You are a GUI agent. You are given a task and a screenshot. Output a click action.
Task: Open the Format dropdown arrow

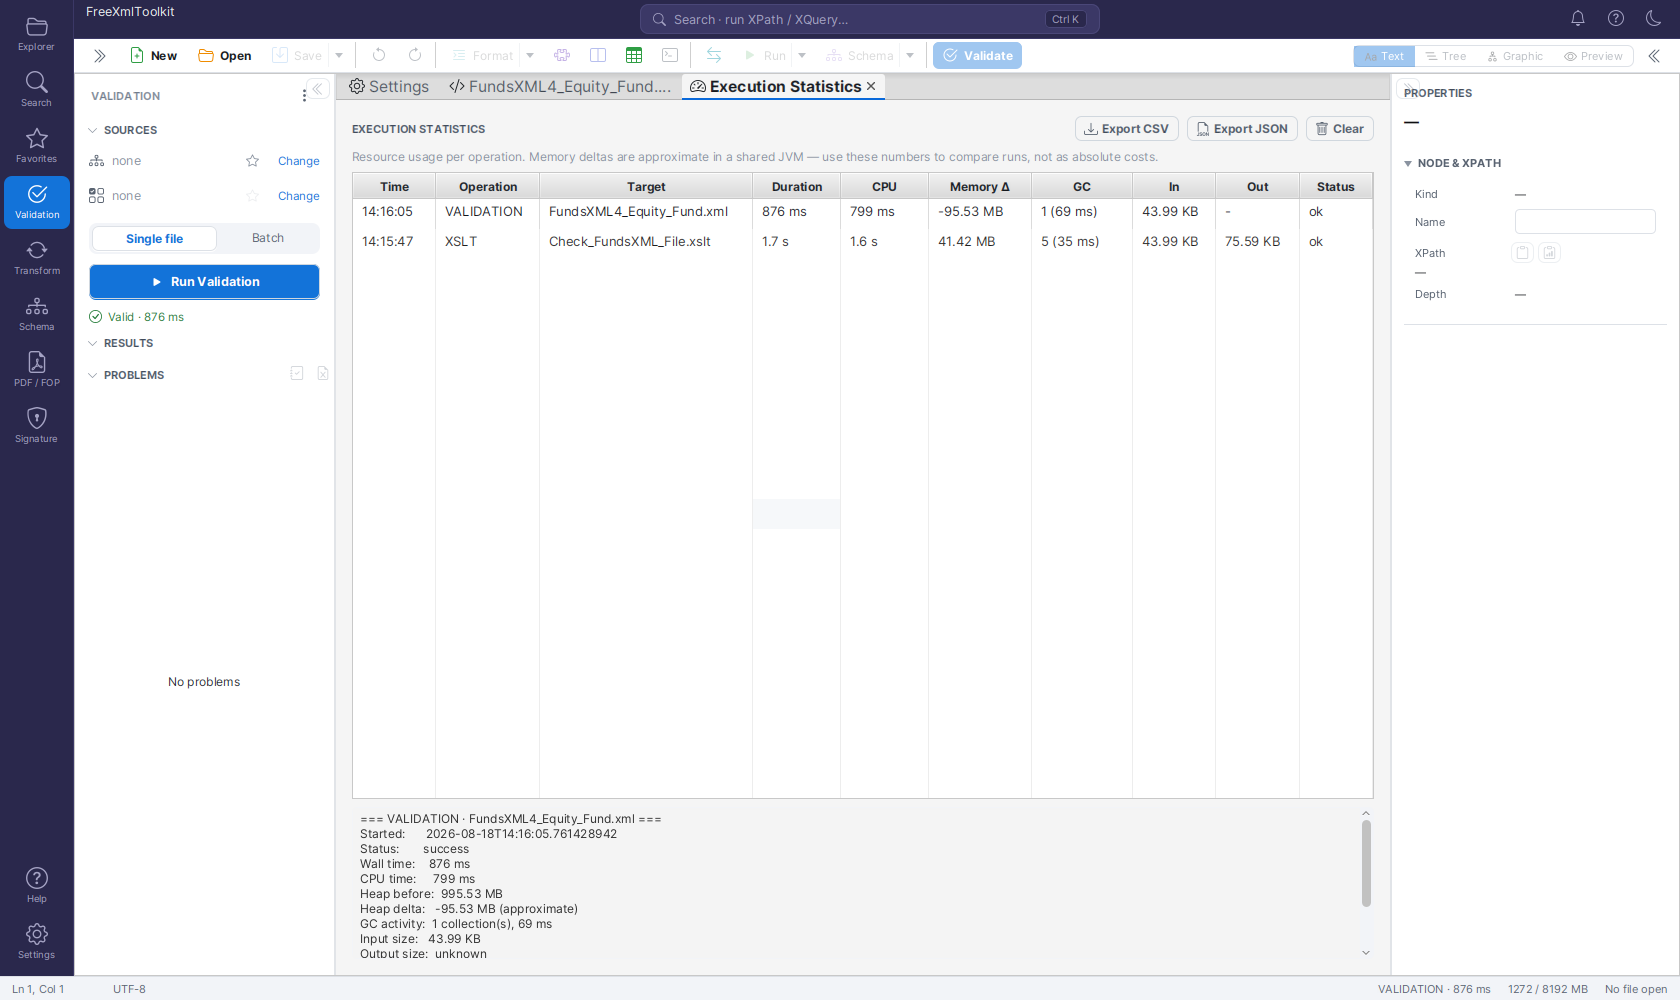pyautogui.click(x=530, y=56)
